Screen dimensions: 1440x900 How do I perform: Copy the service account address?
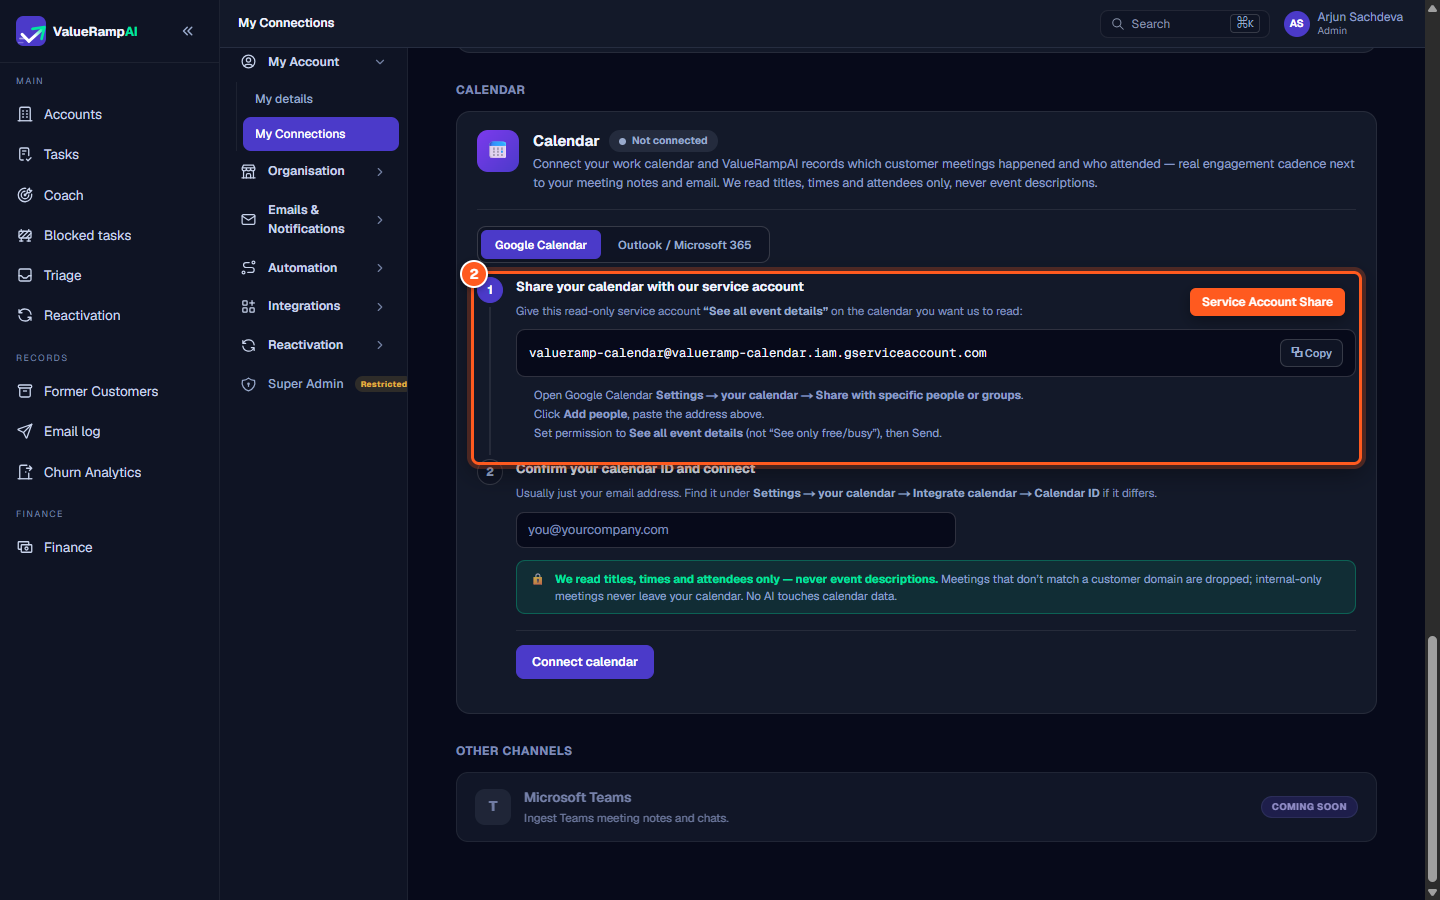click(1311, 353)
